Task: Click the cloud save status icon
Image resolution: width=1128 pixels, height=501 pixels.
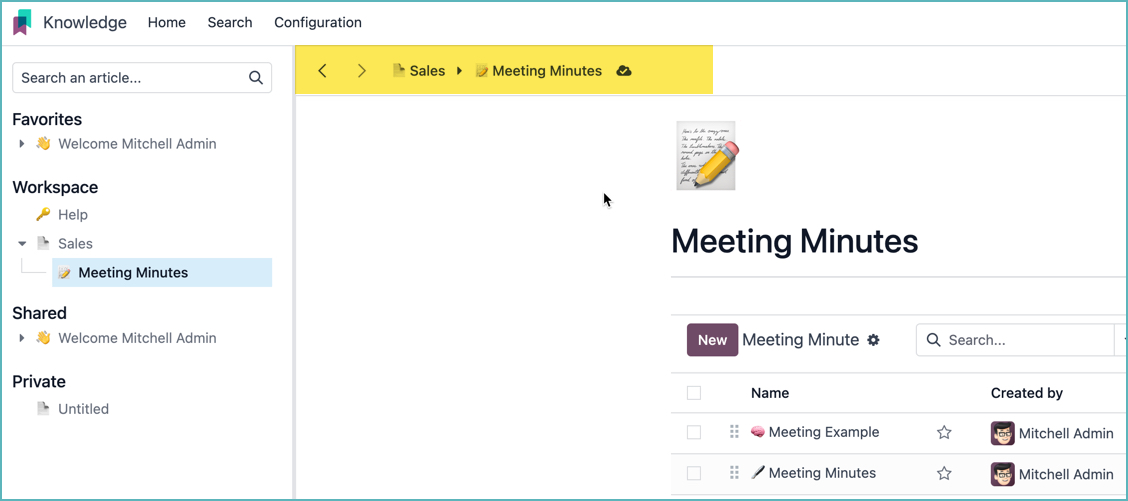Action: point(624,71)
